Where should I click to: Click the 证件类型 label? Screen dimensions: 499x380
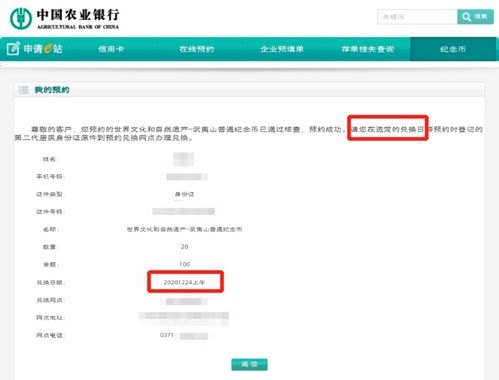coord(50,194)
